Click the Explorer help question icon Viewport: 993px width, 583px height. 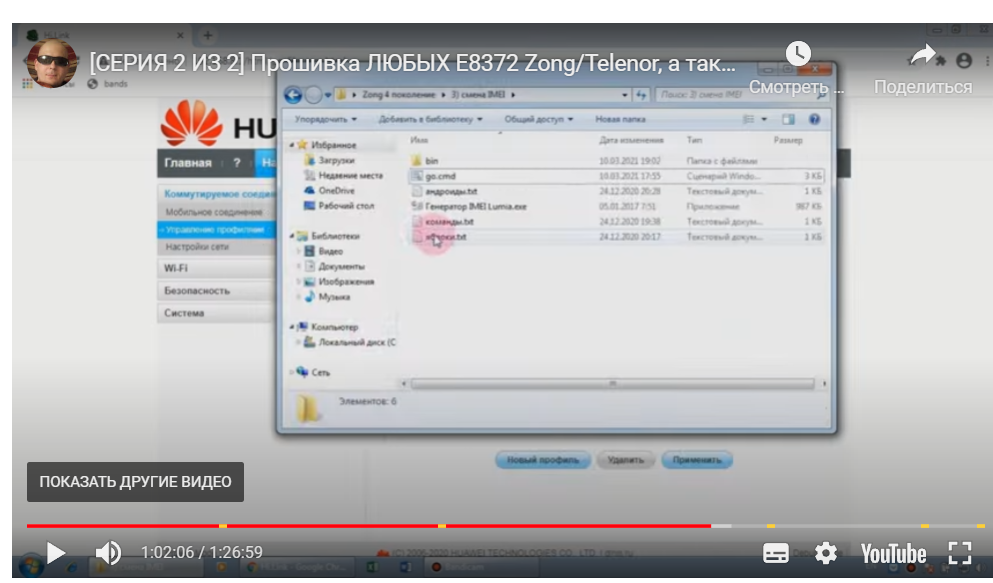coord(814,119)
